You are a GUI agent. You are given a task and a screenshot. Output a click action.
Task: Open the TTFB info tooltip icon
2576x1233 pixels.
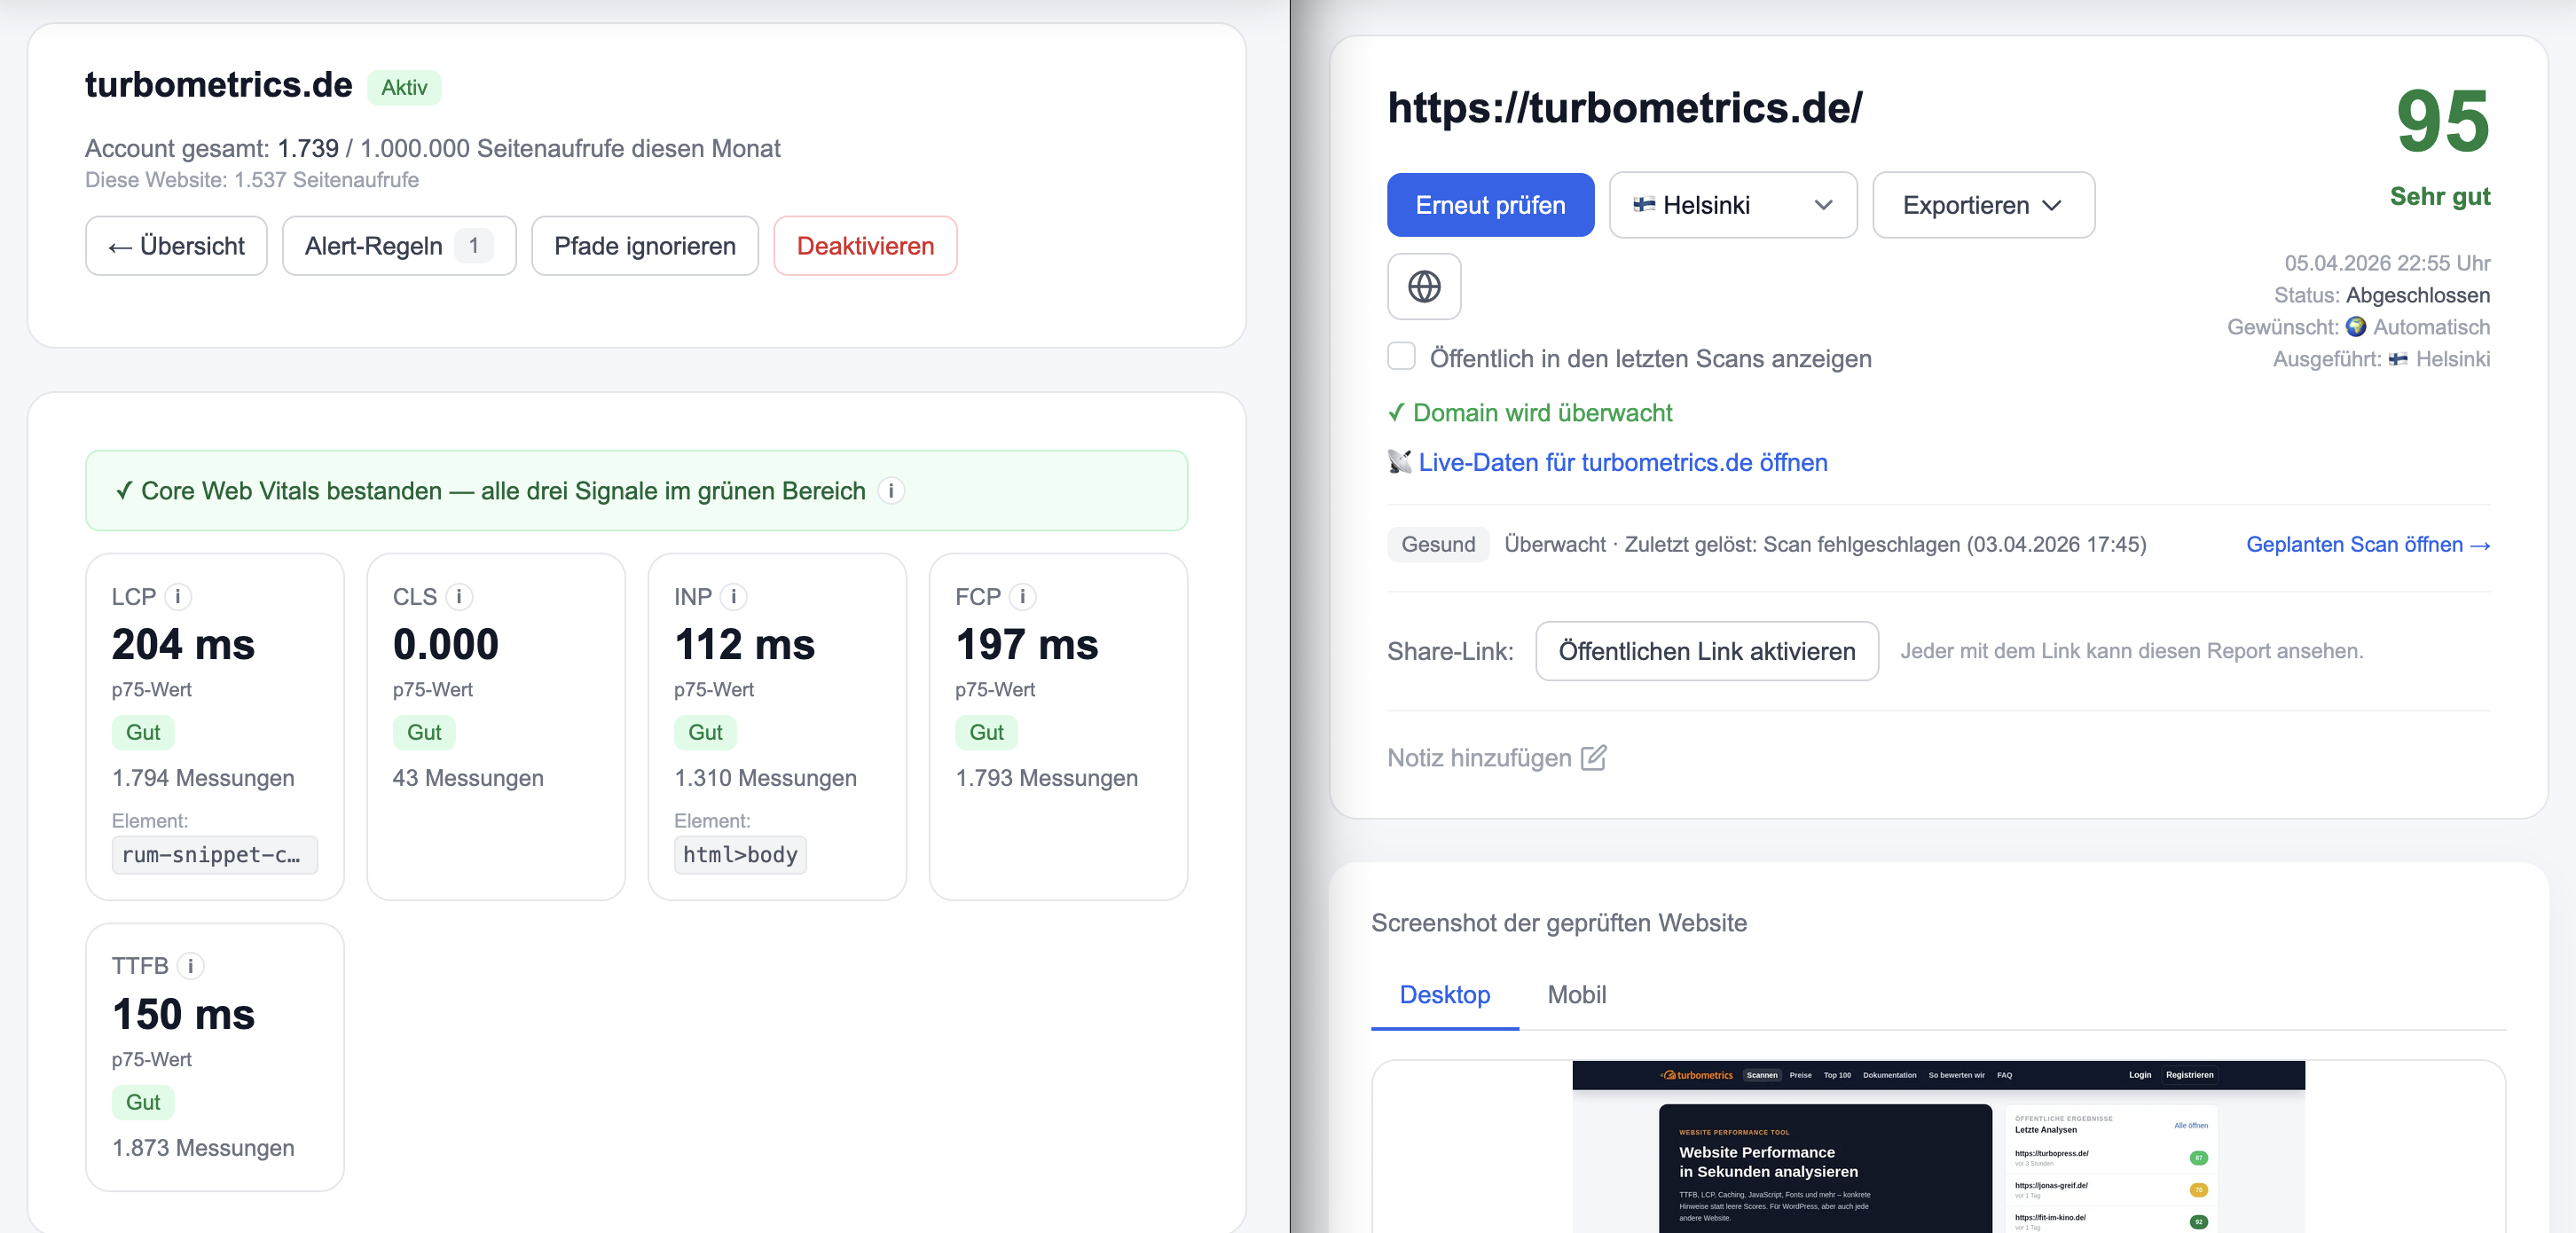point(191,966)
